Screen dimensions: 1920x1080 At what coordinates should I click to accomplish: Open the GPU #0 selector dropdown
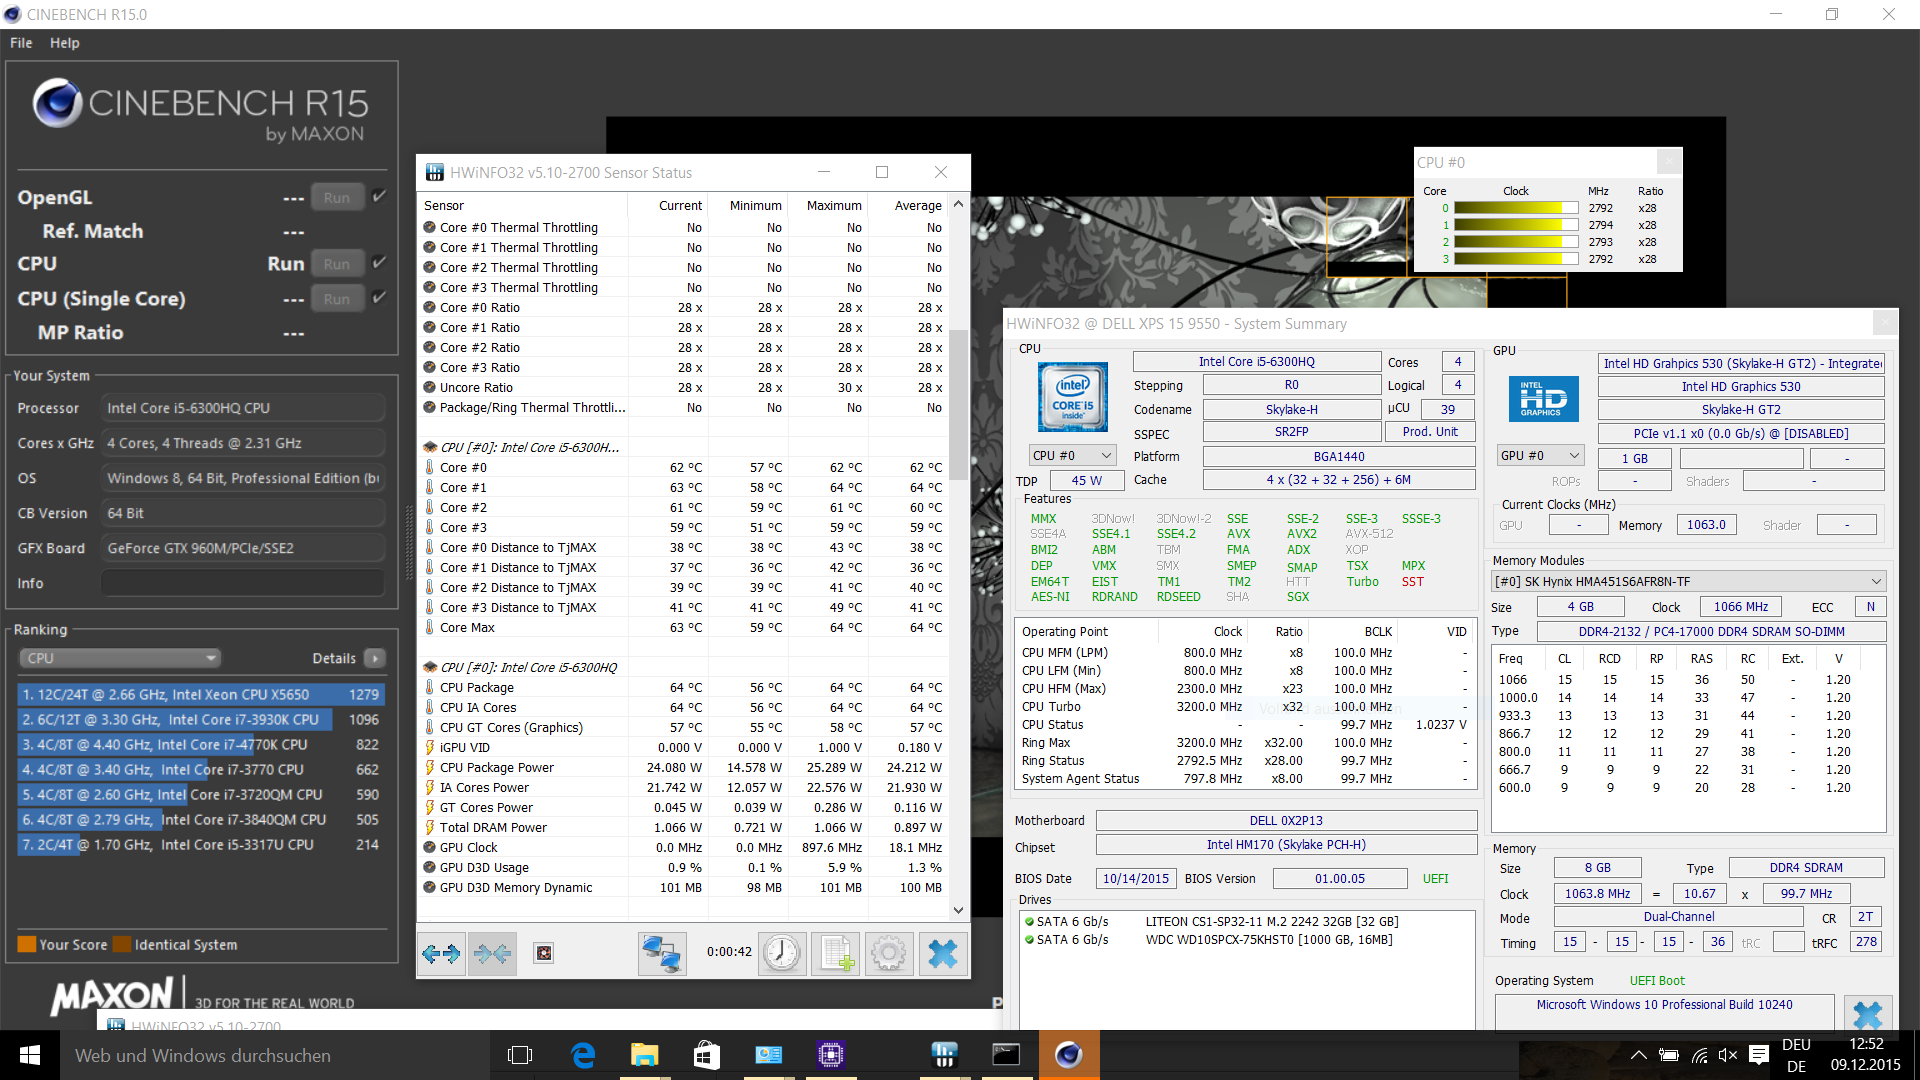[1540, 456]
